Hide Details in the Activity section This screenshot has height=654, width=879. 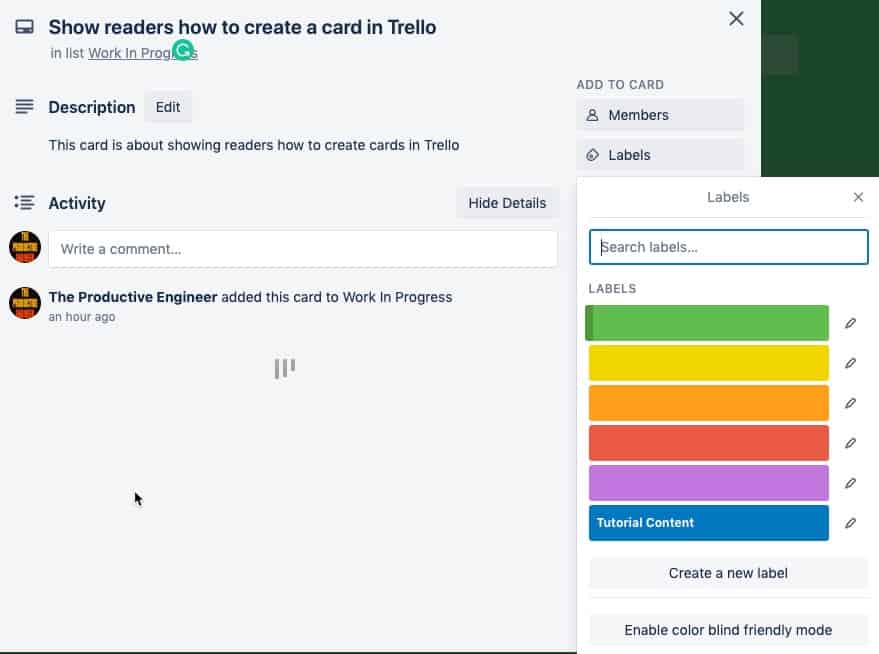(507, 203)
